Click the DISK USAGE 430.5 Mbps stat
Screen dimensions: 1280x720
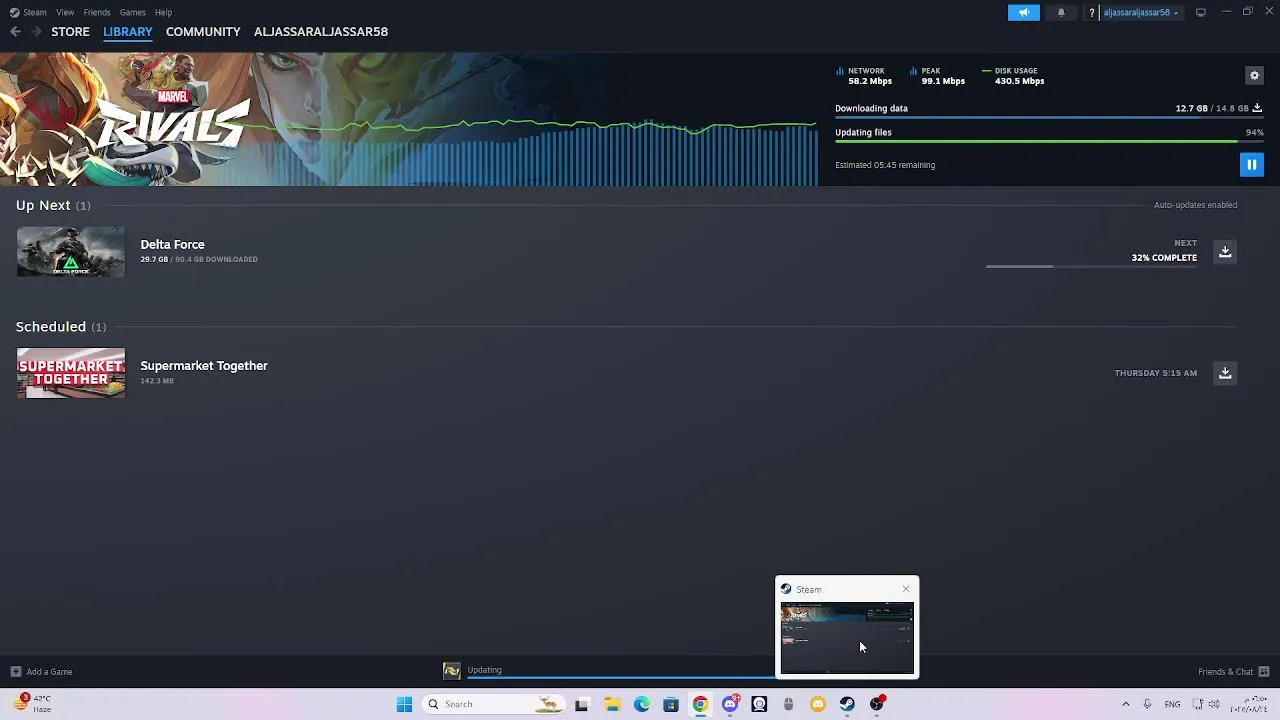pos(1014,76)
